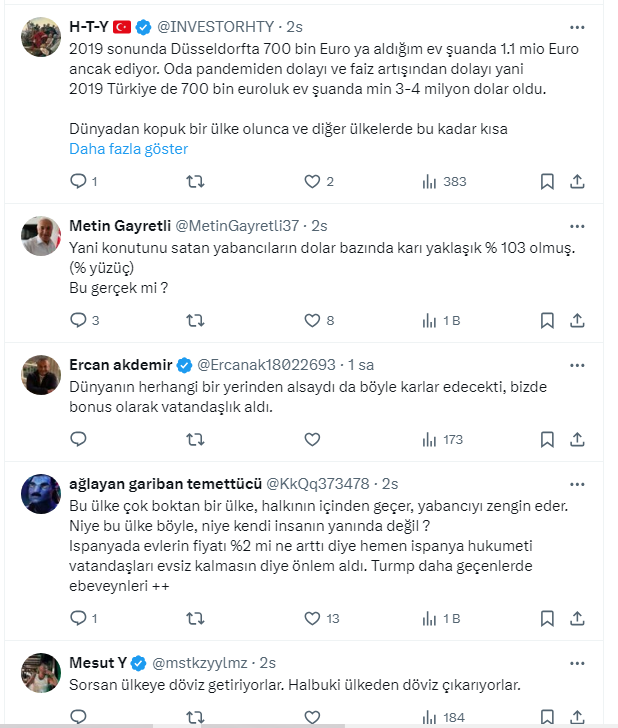Viewport: 618px width, 728px height.
Task: Share ağlayan gariban temettücü's tweet
Action: [577, 619]
